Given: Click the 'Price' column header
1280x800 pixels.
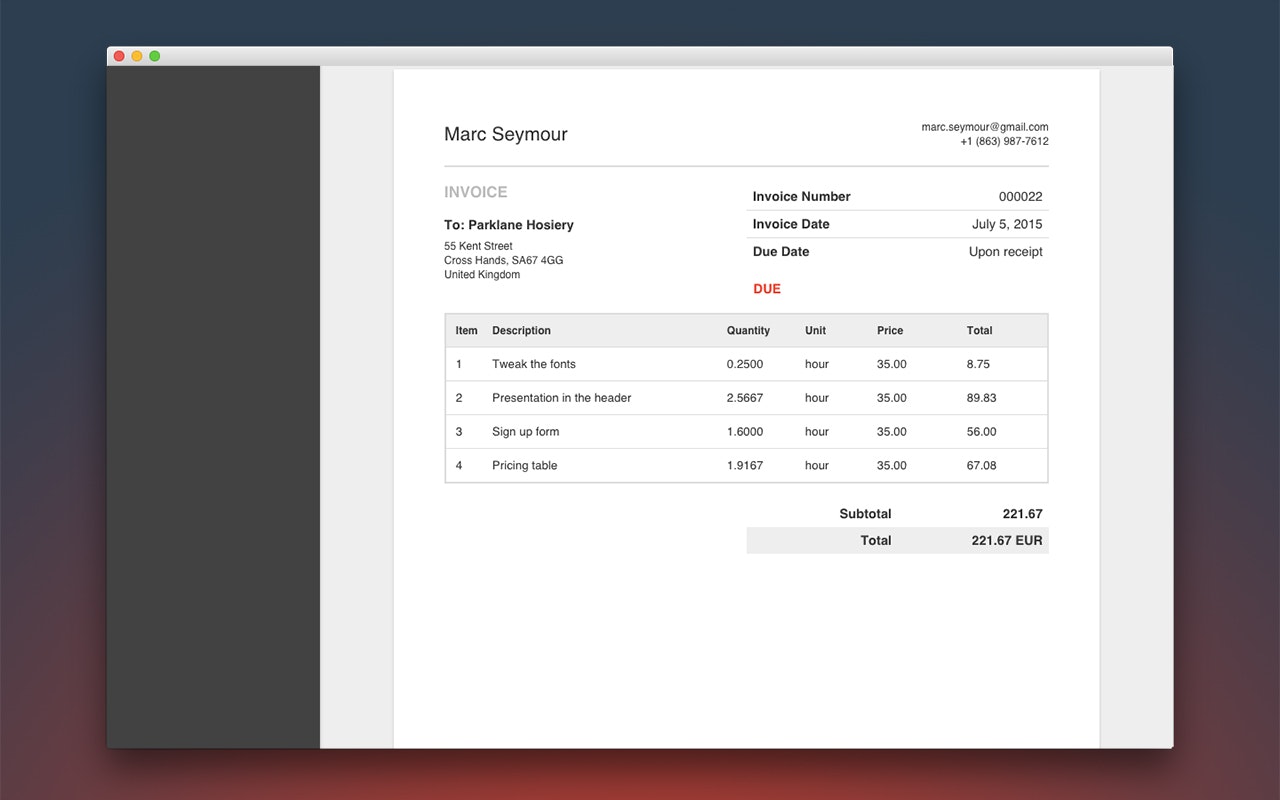Looking at the screenshot, I should click(890, 331).
